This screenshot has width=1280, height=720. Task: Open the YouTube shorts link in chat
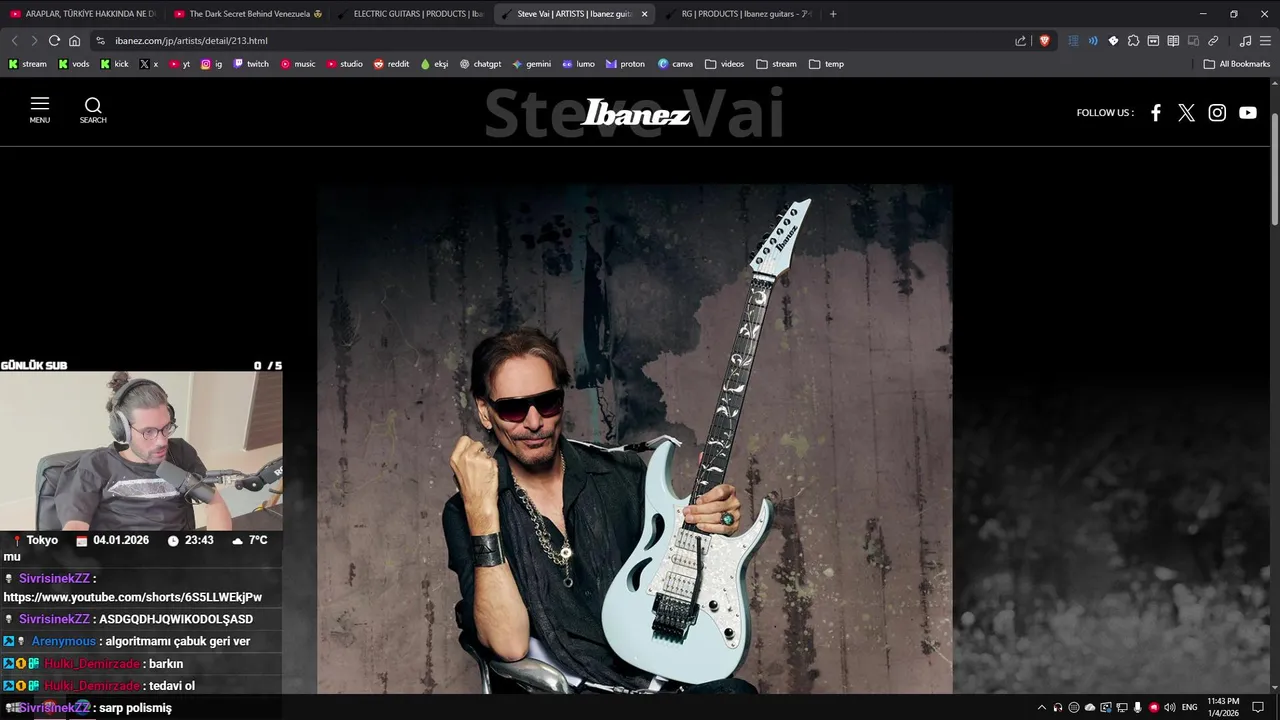tap(133, 597)
